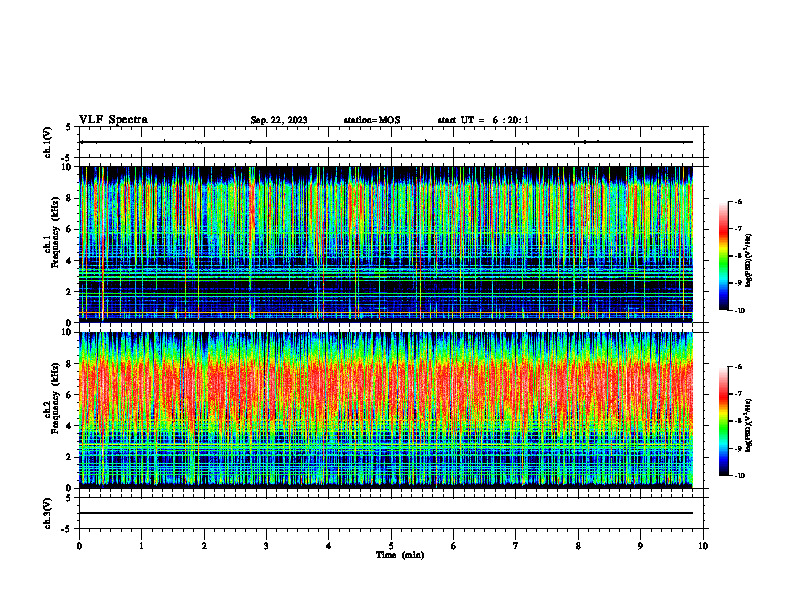The width and height of the screenshot is (792, 612).
Task: Click time axis tick label "6"
Action: pyautogui.click(x=454, y=546)
